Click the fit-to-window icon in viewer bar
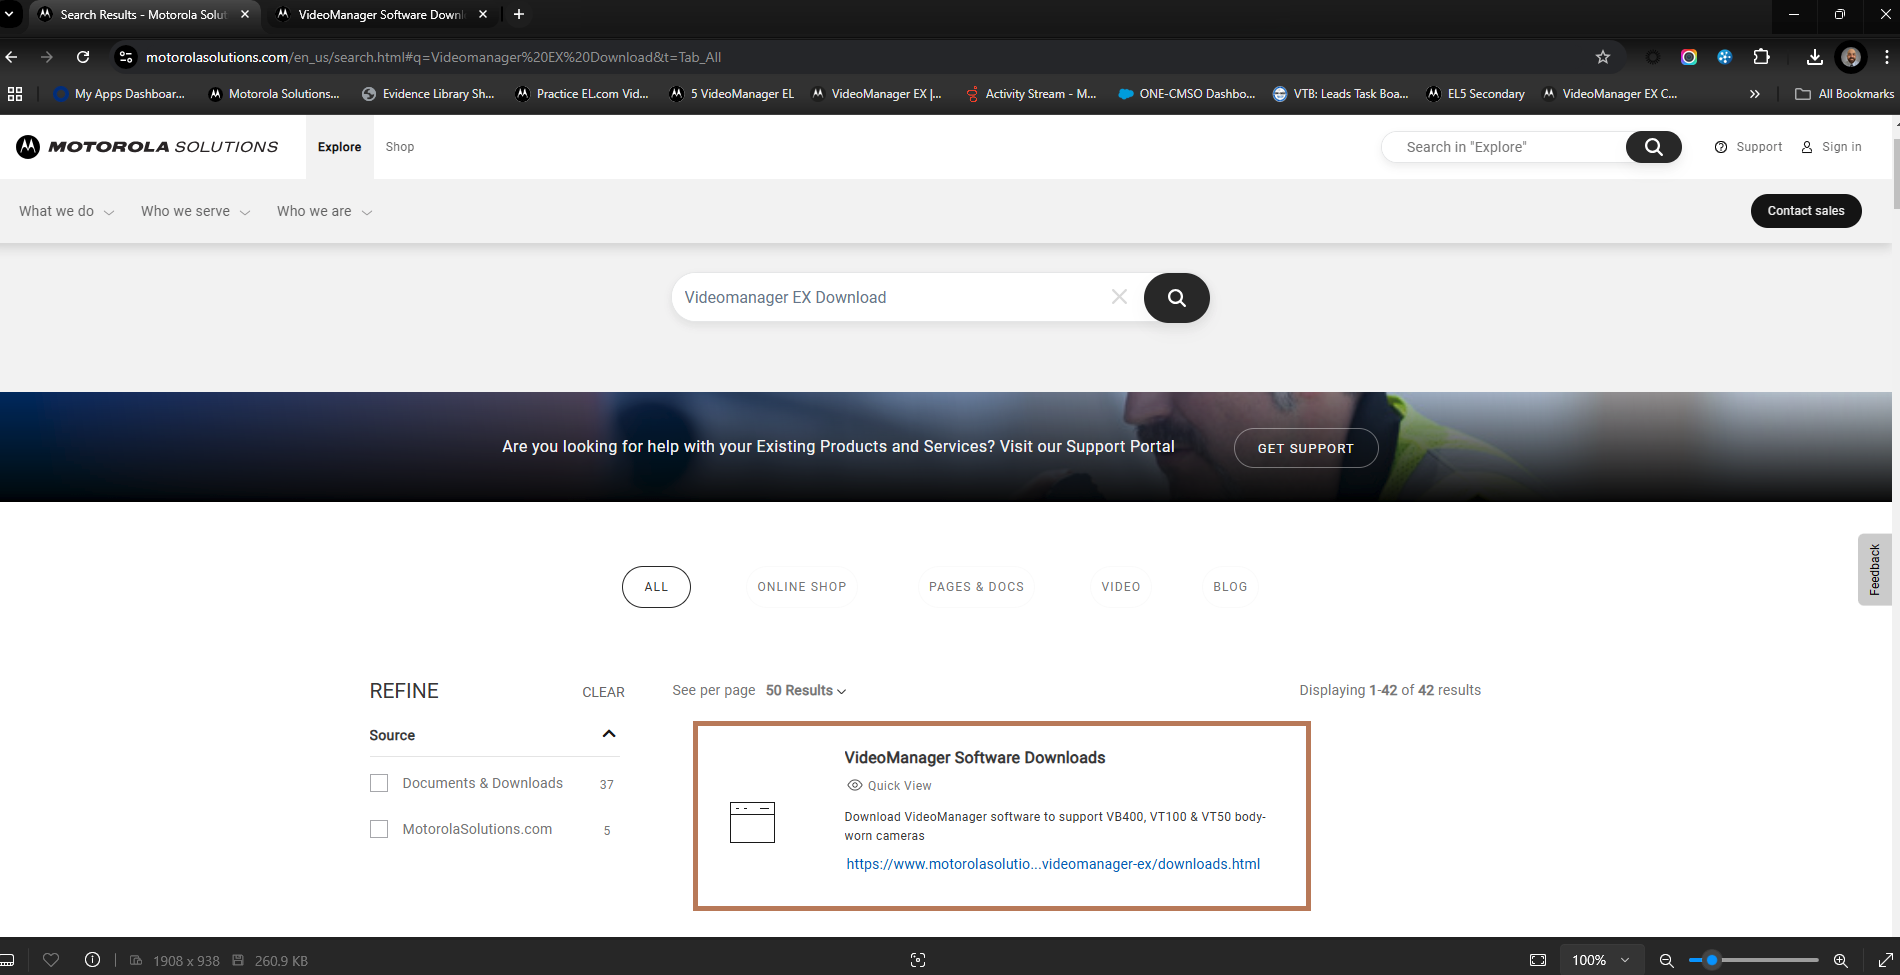The height and width of the screenshot is (975, 1900). click(x=1538, y=960)
